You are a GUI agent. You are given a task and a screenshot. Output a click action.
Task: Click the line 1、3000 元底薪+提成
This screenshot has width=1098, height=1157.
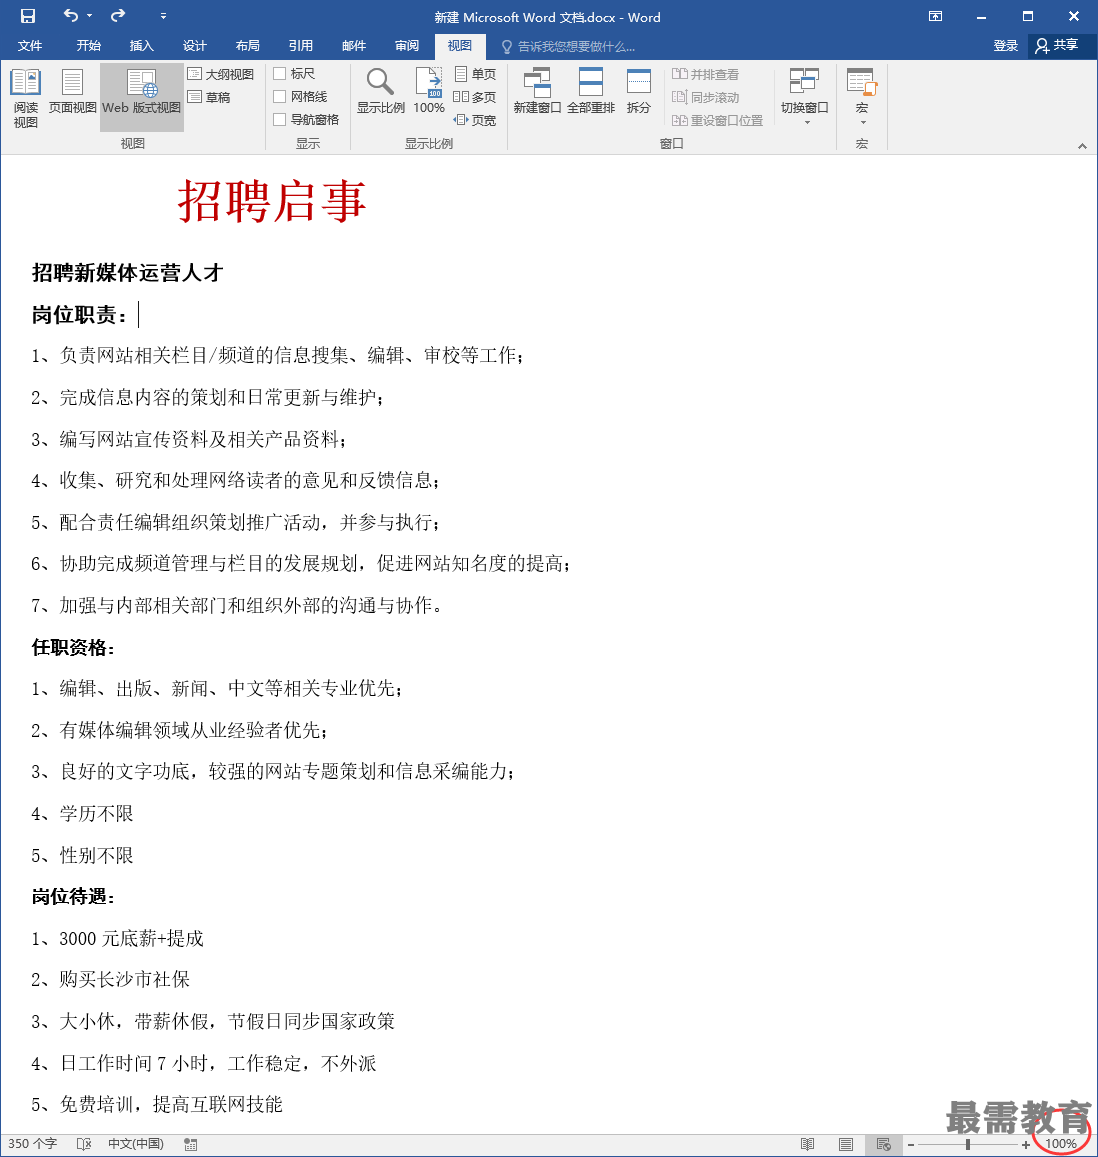[x=117, y=939]
